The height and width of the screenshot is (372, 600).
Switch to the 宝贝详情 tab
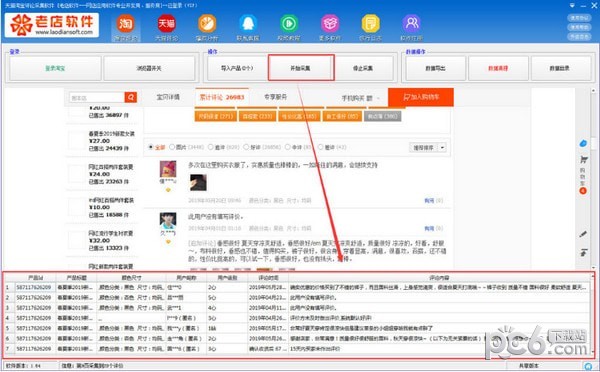[x=168, y=97]
